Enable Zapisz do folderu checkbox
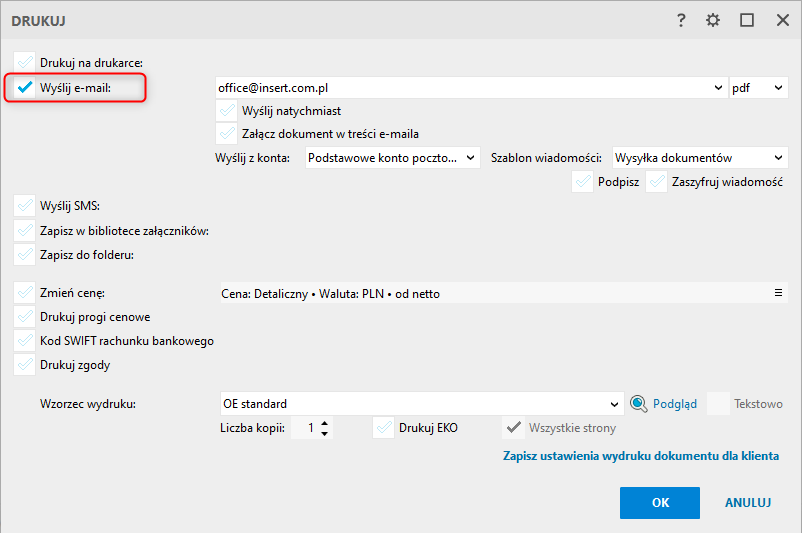Screen dimensions: 802x533 coord(25,254)
